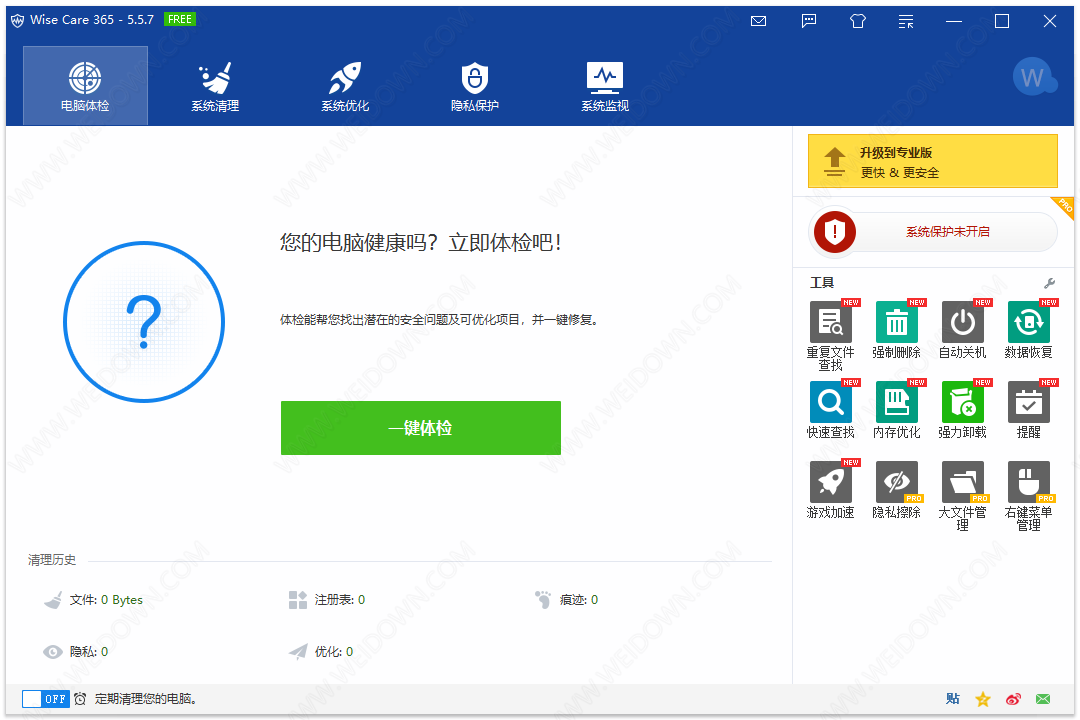Click the user avatar W icon
1080x720 pixels.
coord(1034,76)
